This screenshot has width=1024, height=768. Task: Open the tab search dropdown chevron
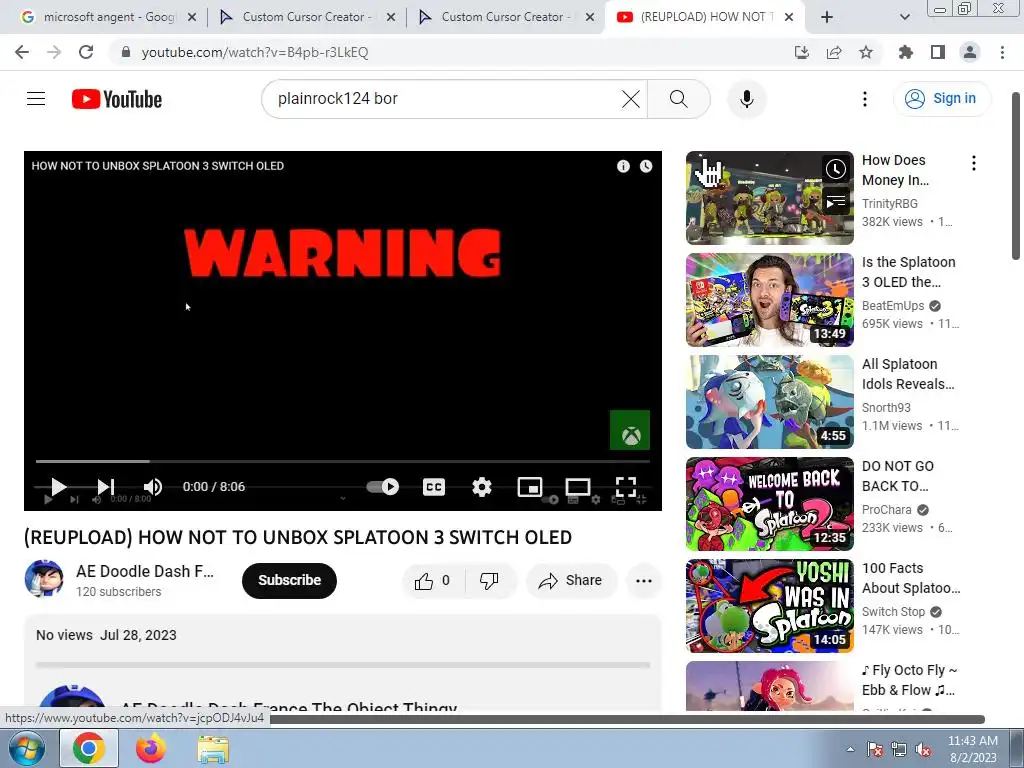point(904,17)
